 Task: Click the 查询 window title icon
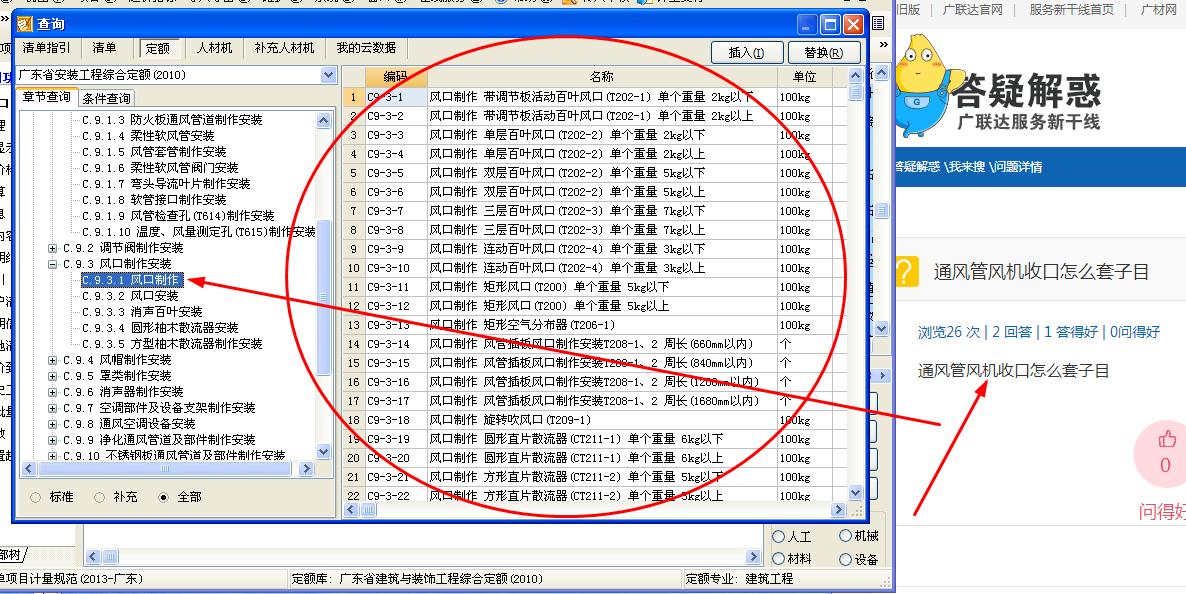(26, 25)
